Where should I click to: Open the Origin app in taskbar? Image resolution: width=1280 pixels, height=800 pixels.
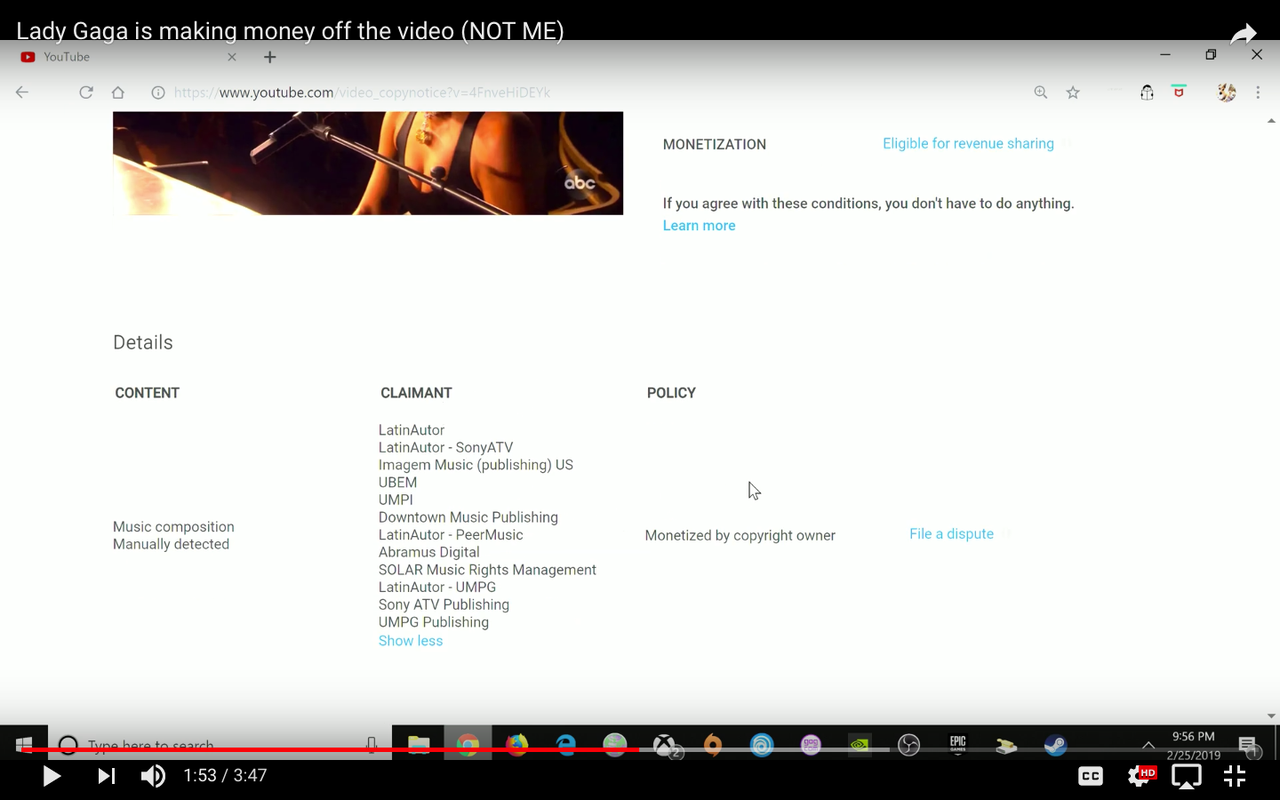pyautogui.click(x=713, y=745)
